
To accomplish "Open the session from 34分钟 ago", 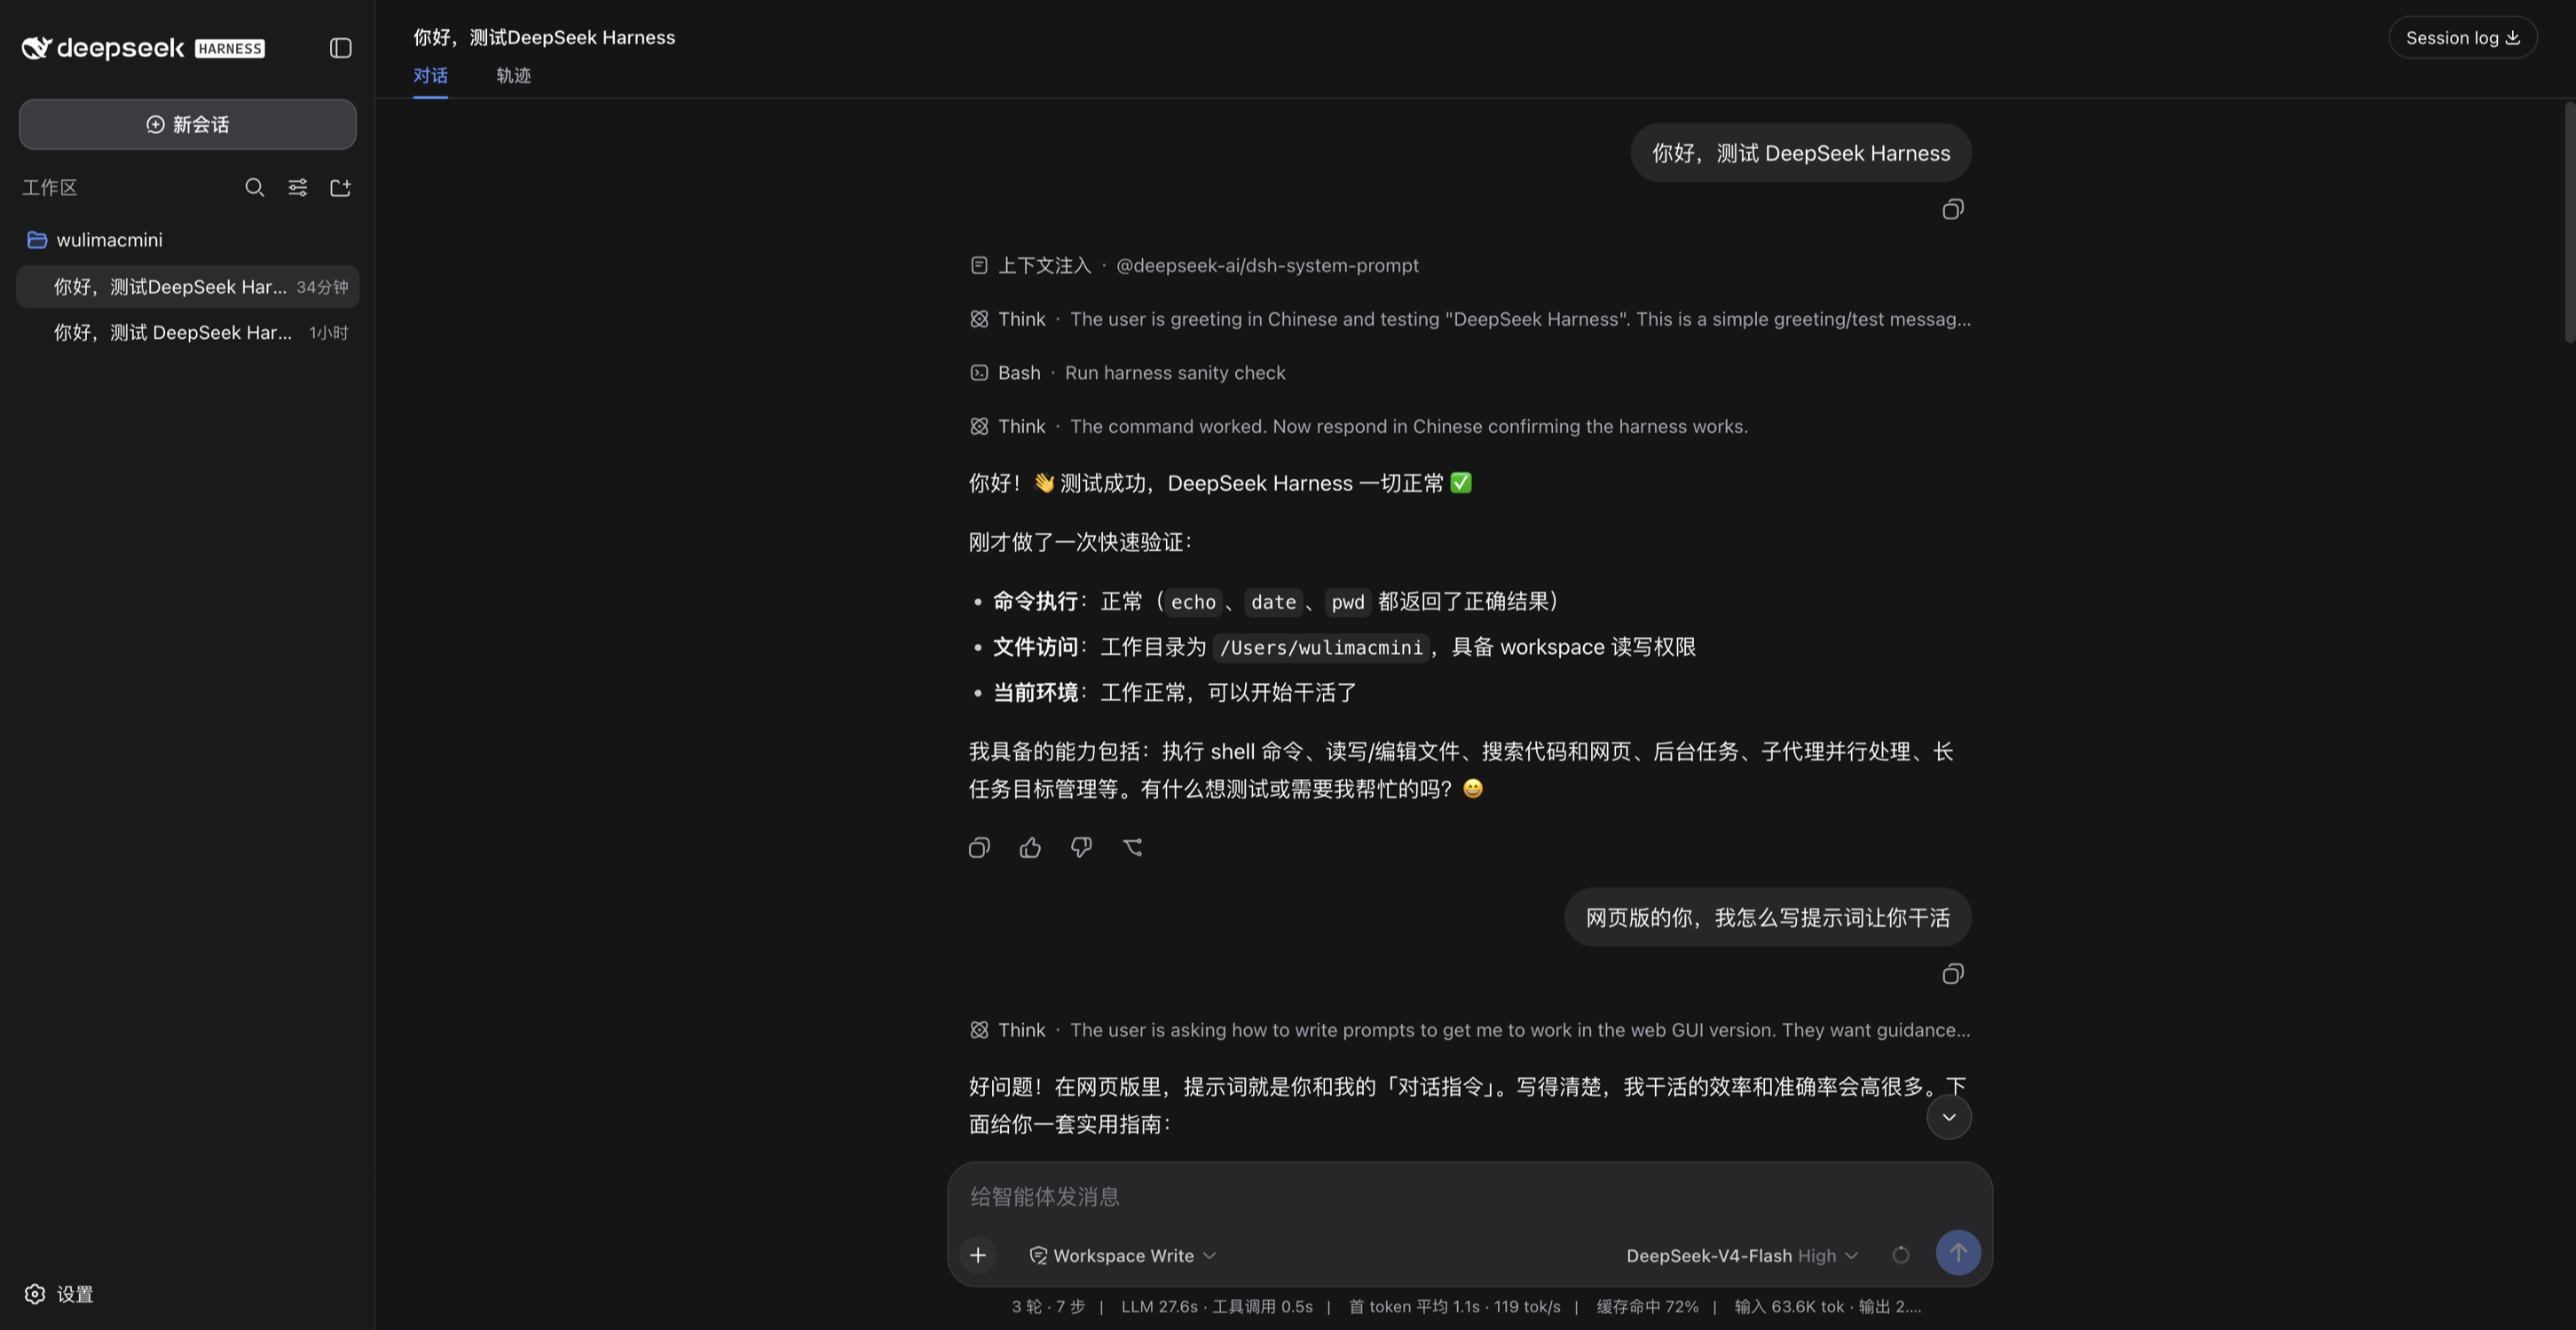I will pyautogui.click(x=188, y=287).
